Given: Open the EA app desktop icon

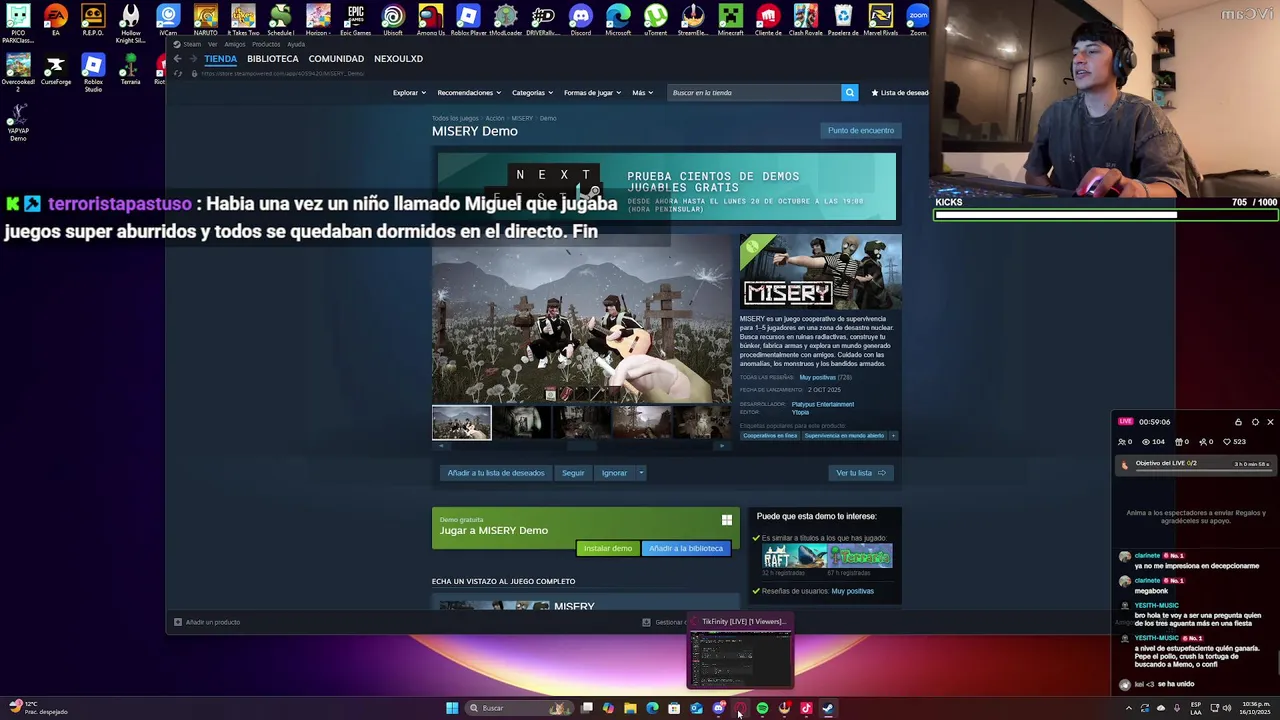Looking at the screenshot, I should coord(55,20).
